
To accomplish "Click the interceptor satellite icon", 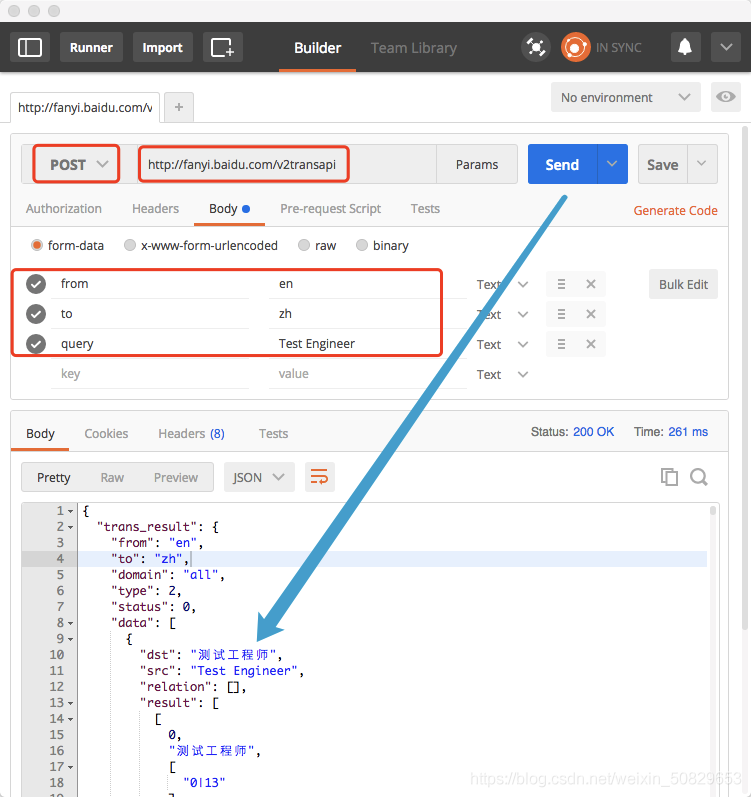I will coord(536,47).
